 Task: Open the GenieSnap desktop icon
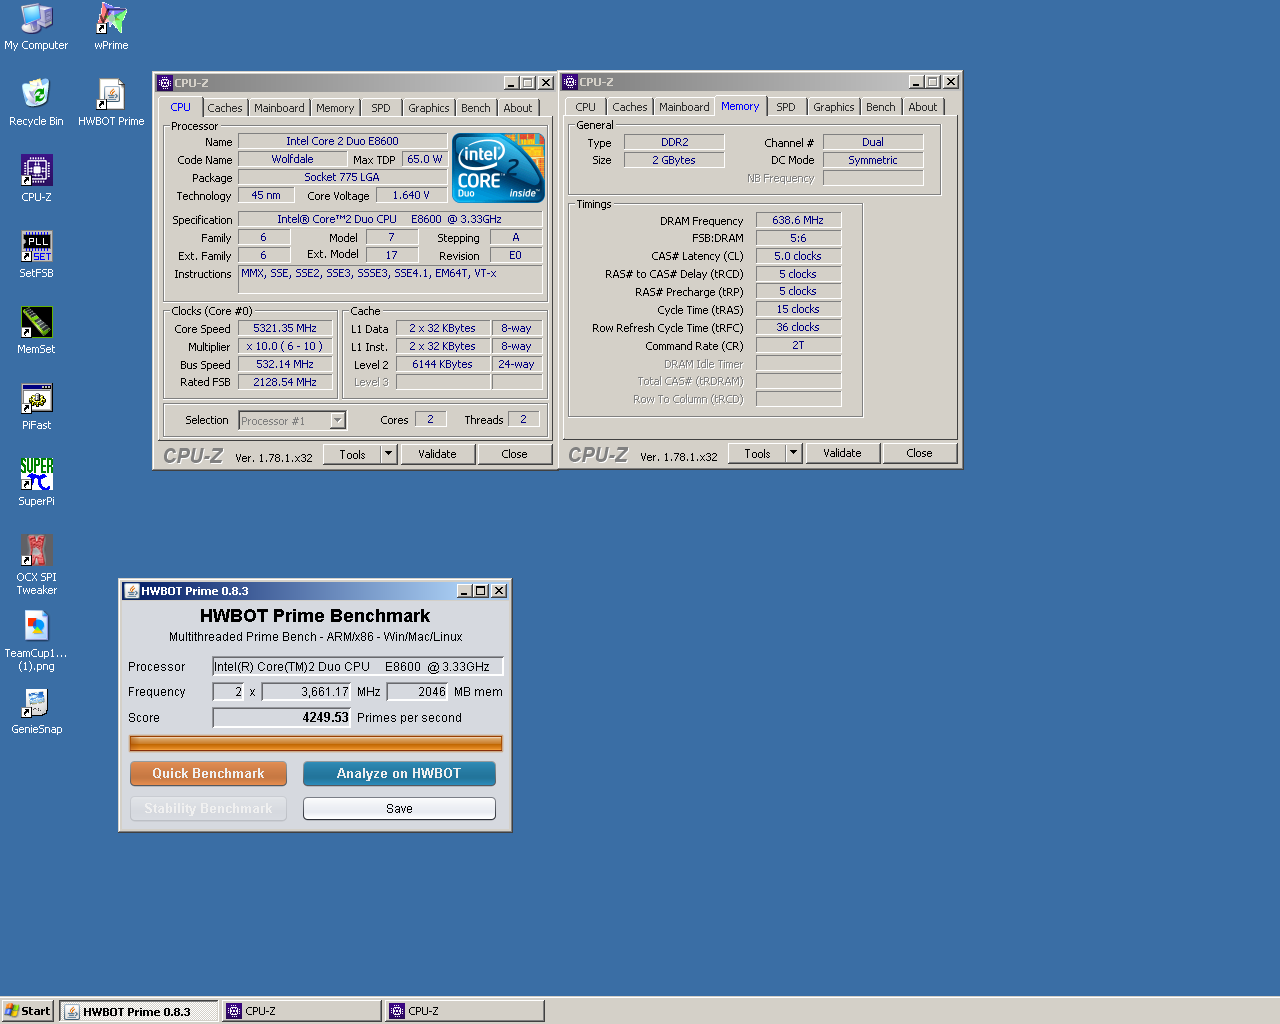[36, 711]
